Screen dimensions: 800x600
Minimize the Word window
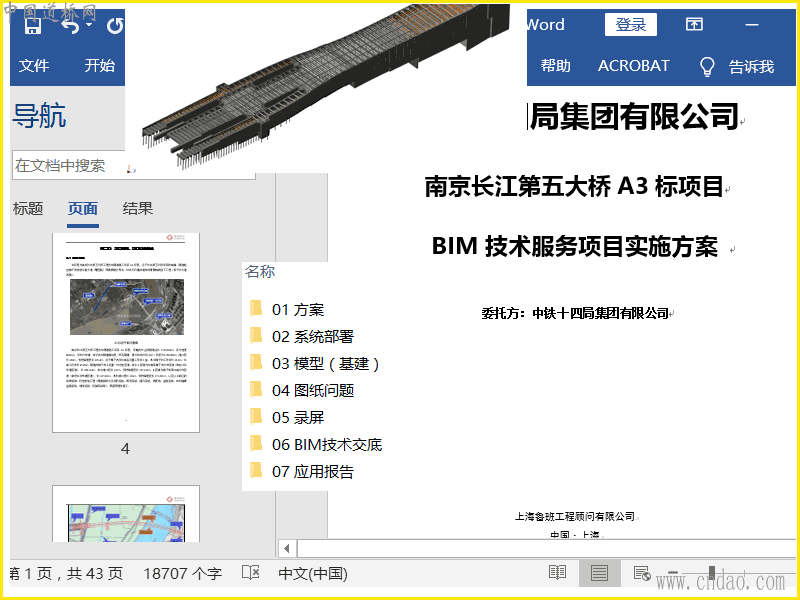tap(752, 24)
